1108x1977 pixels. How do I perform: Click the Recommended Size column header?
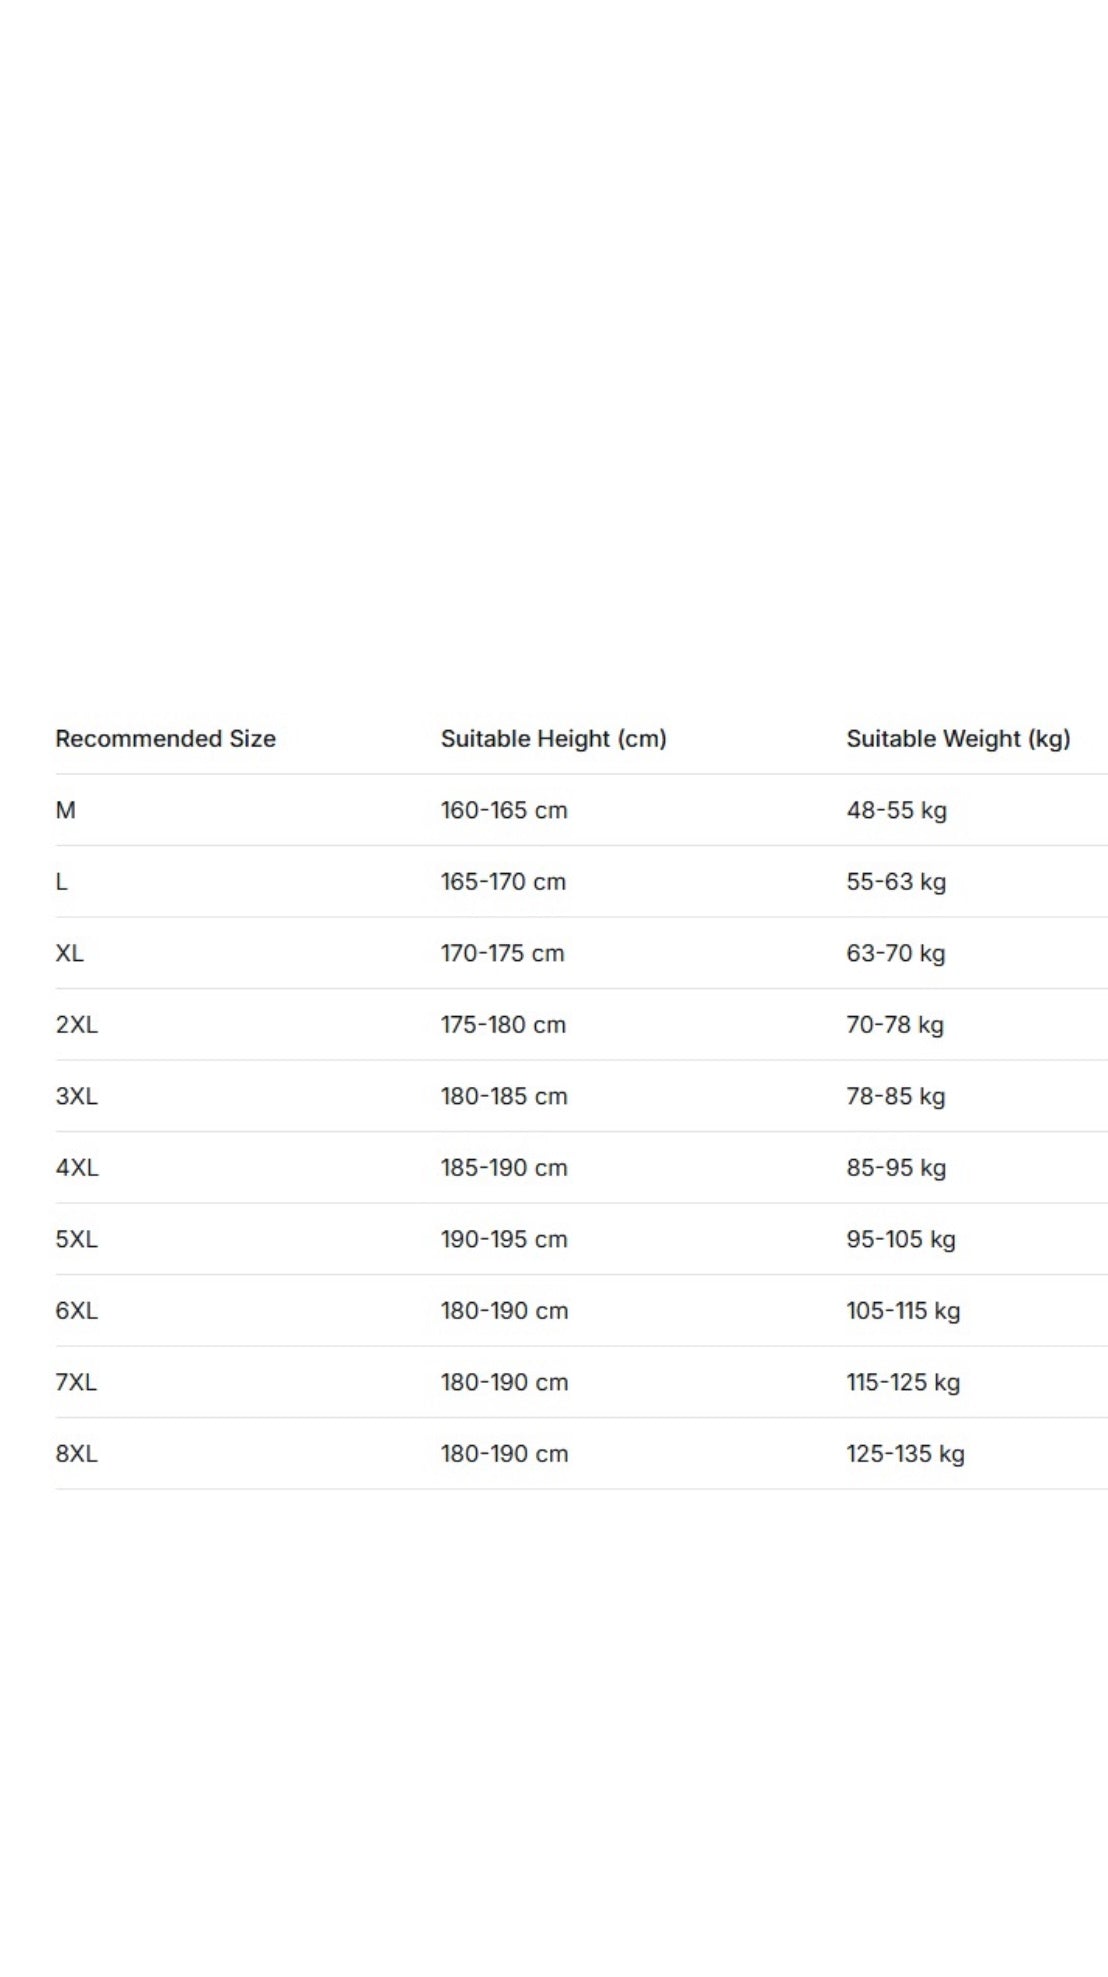tap(165, 739)
